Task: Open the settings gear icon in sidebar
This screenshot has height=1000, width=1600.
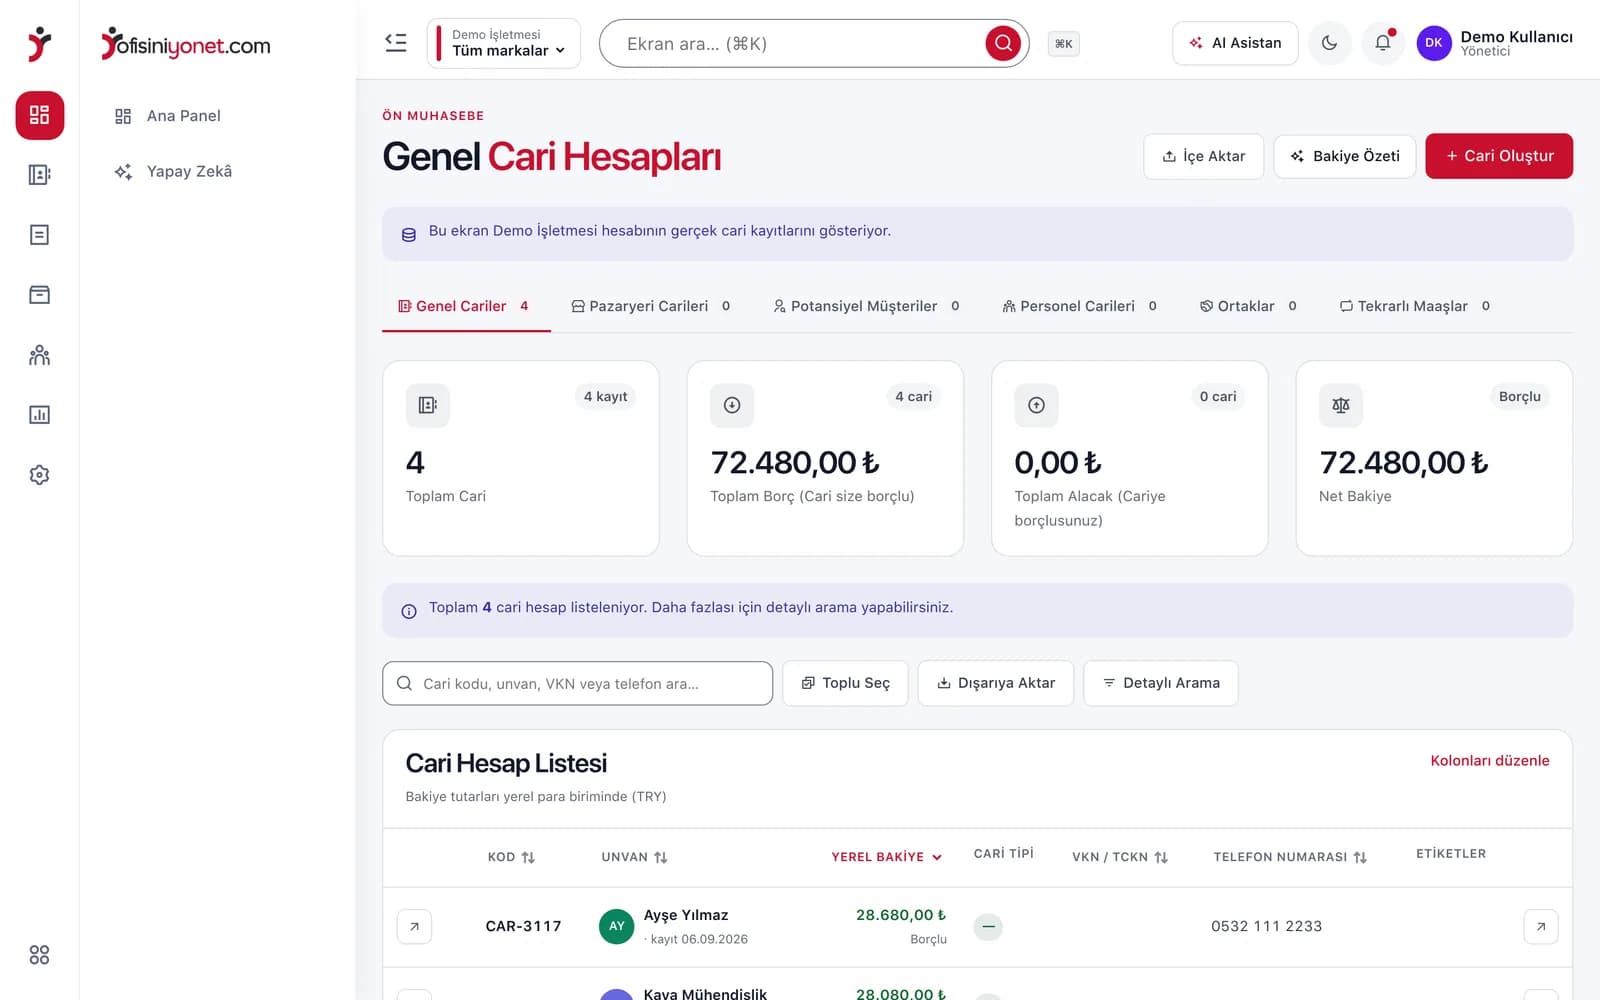Action: 40,475
